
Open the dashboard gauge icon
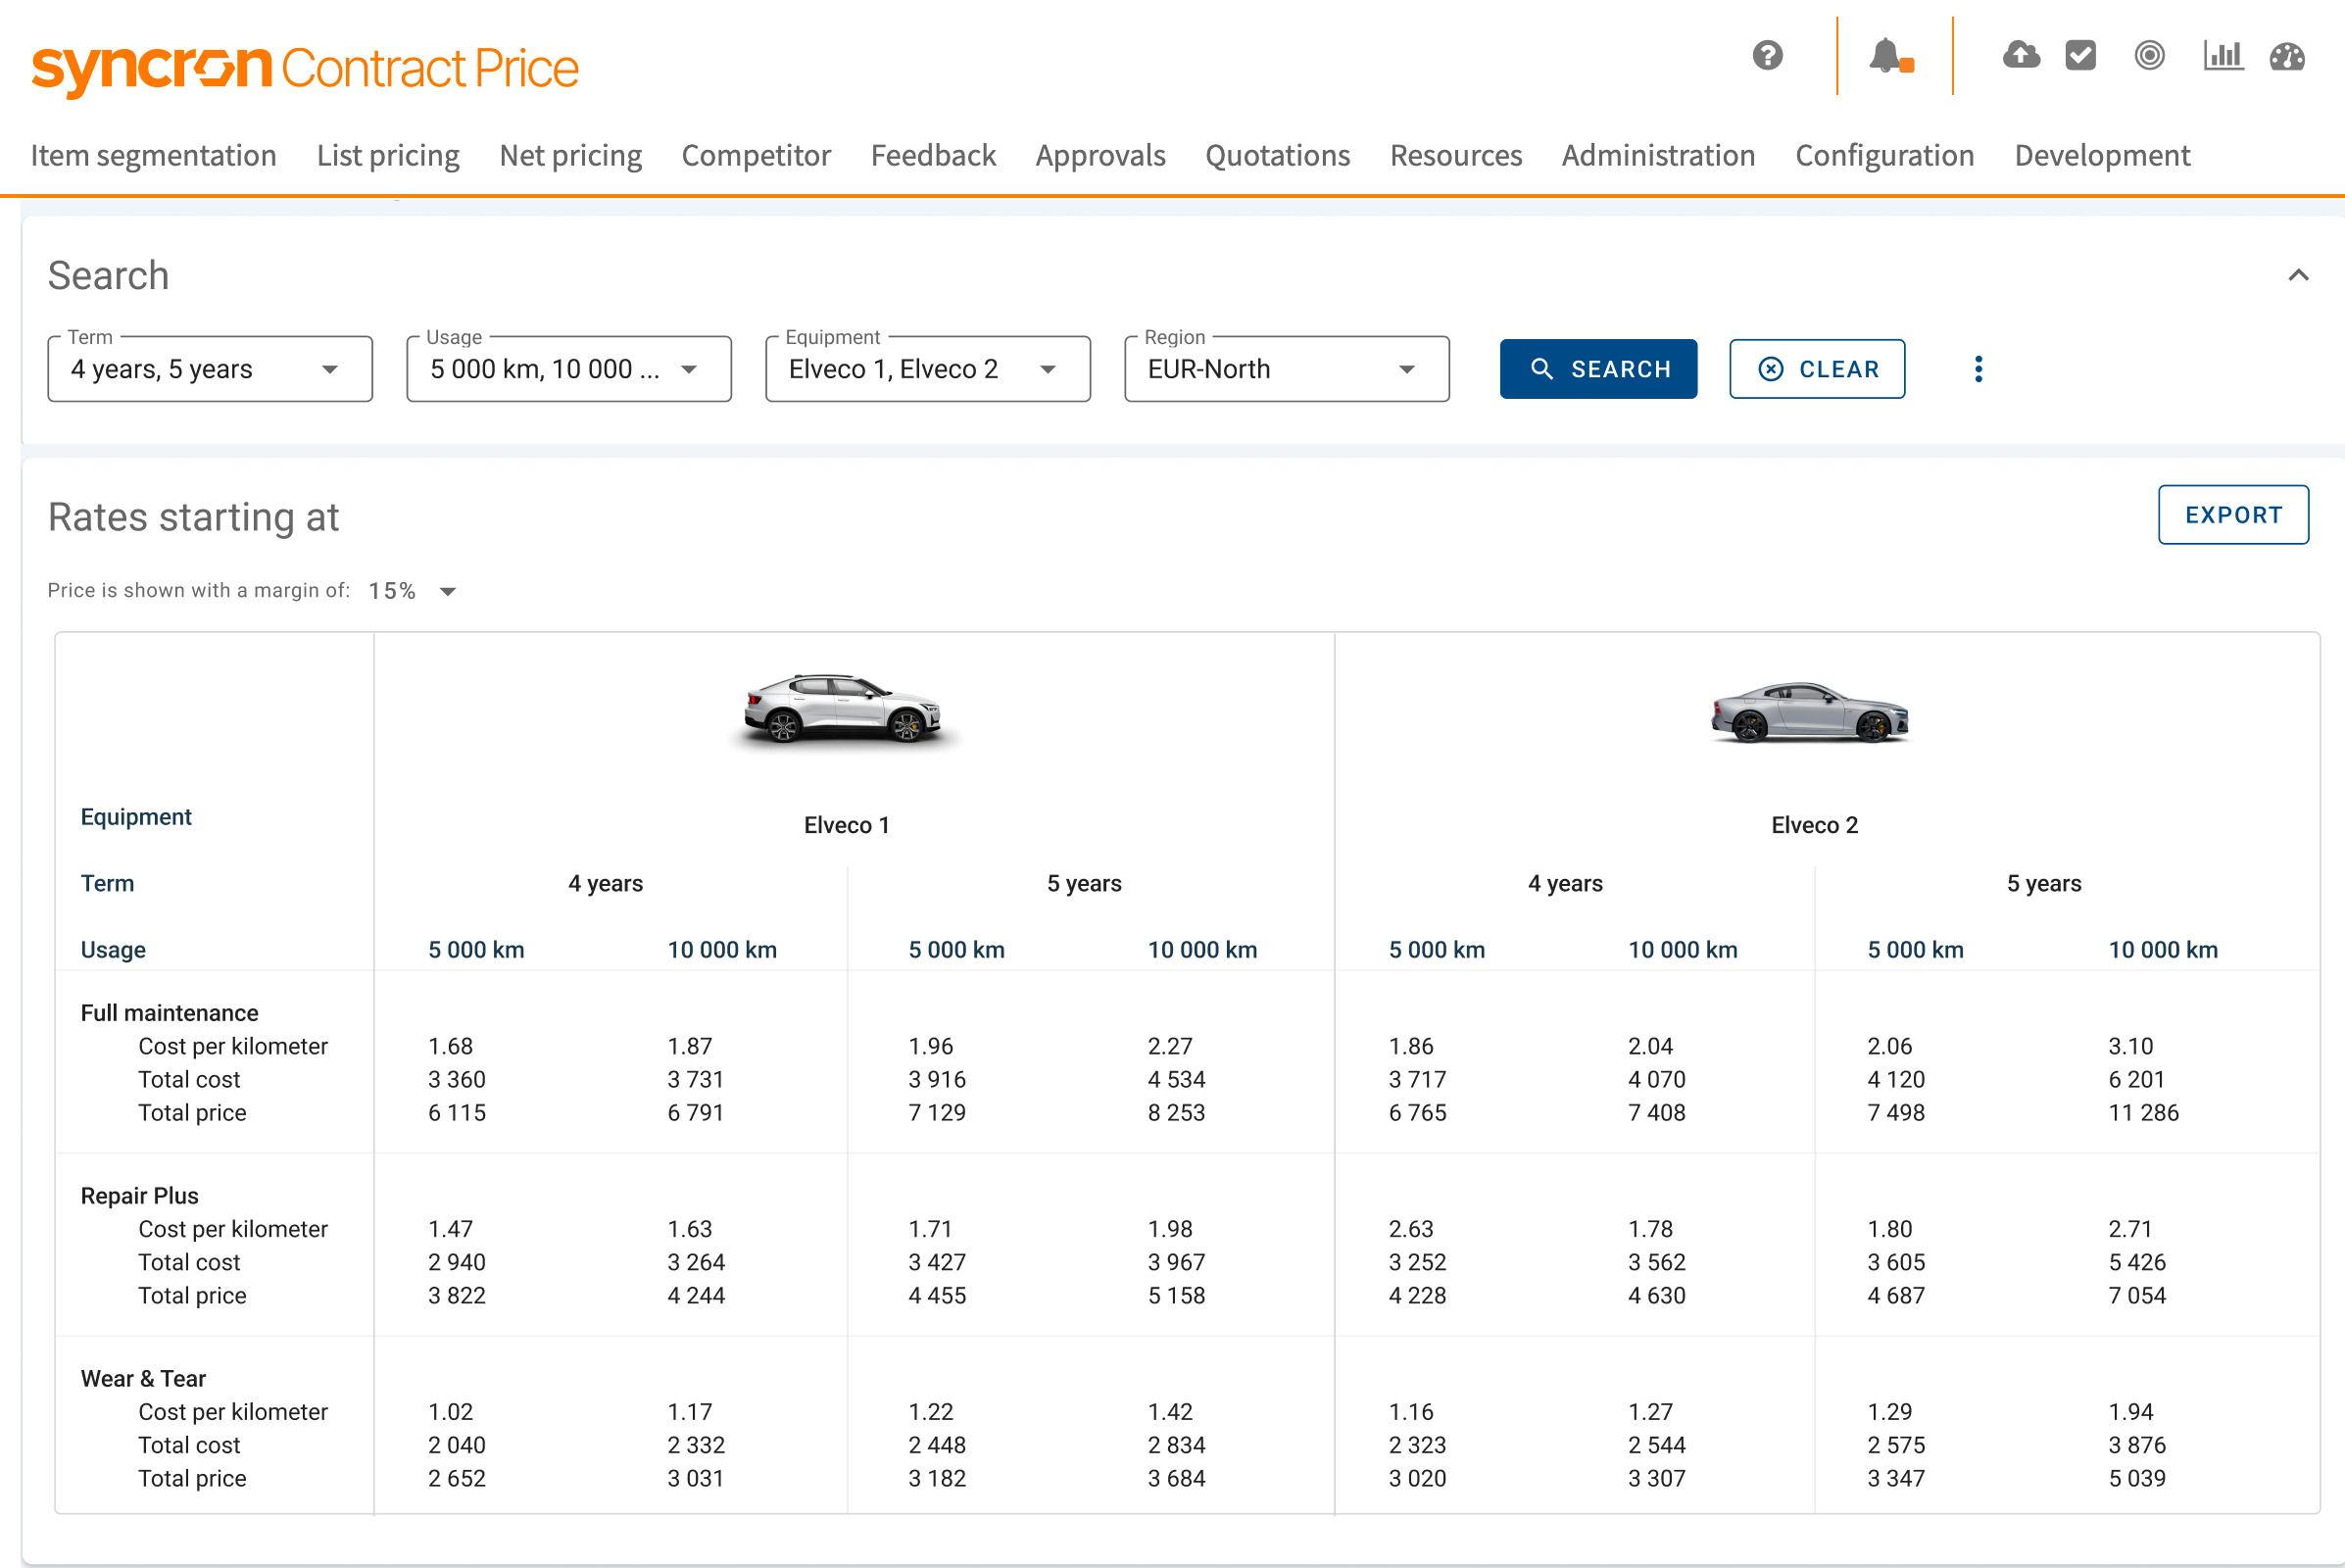click(2287, 56)
